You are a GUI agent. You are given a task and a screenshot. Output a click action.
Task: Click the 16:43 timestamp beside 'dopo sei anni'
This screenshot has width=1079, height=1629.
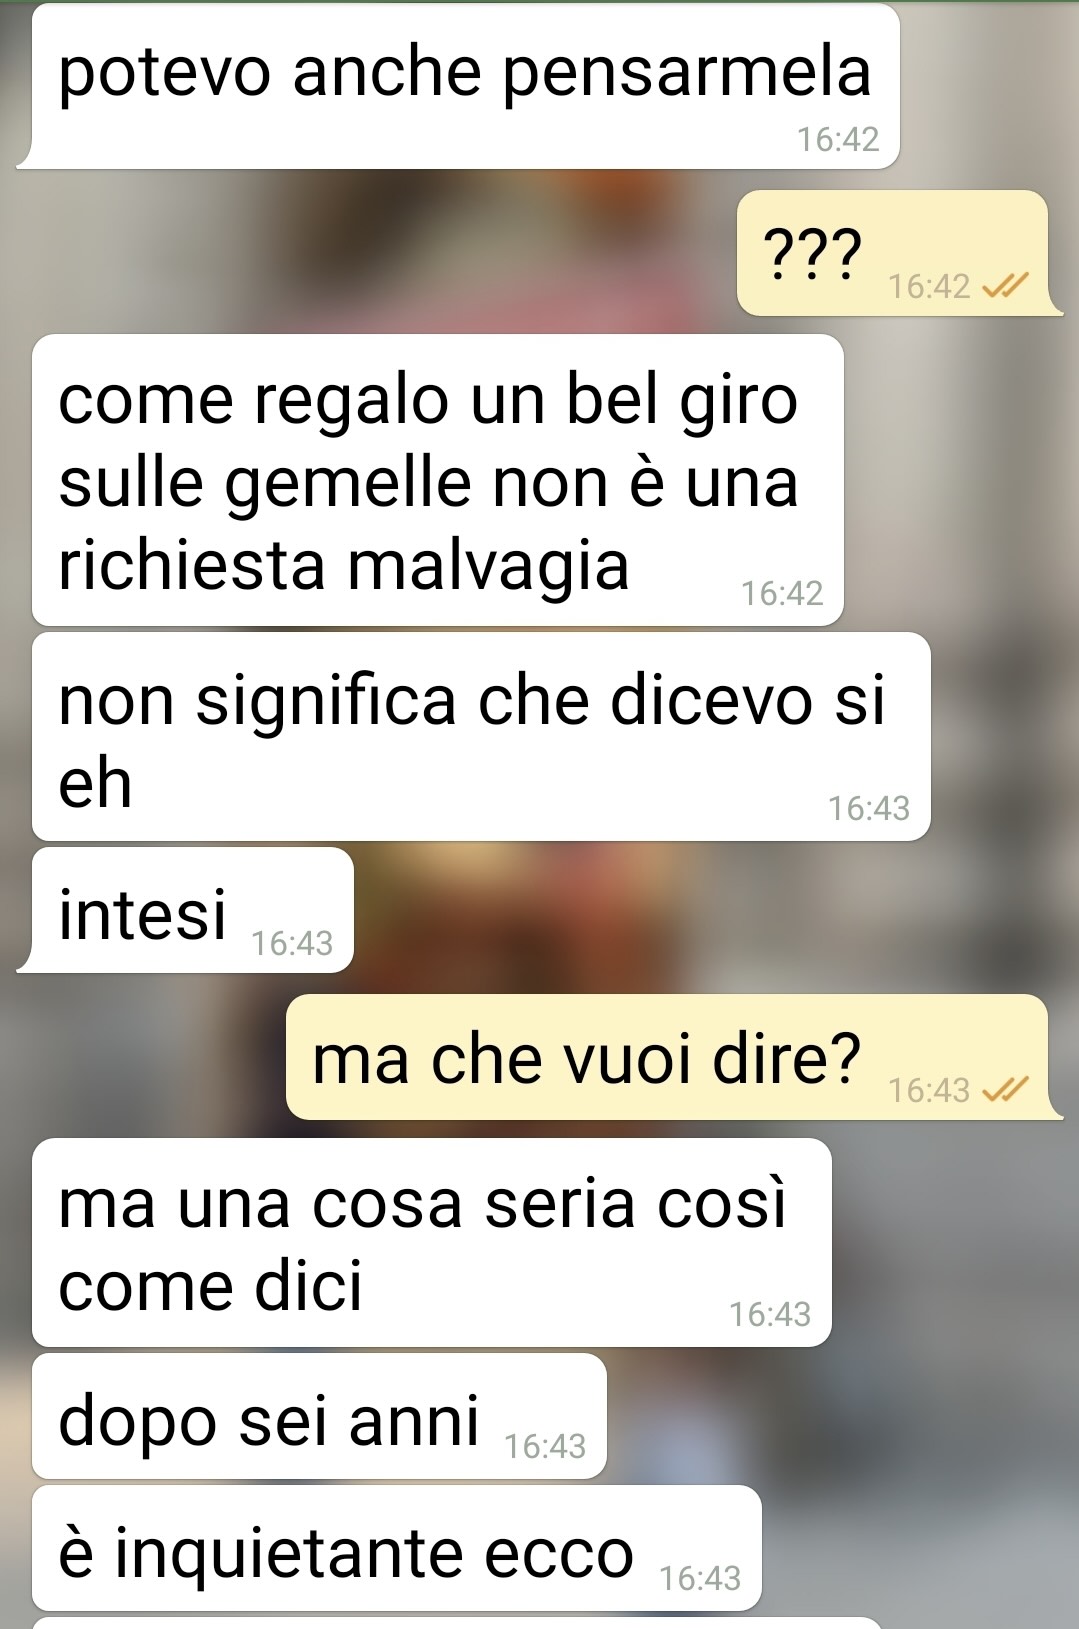pos(545,1446)
